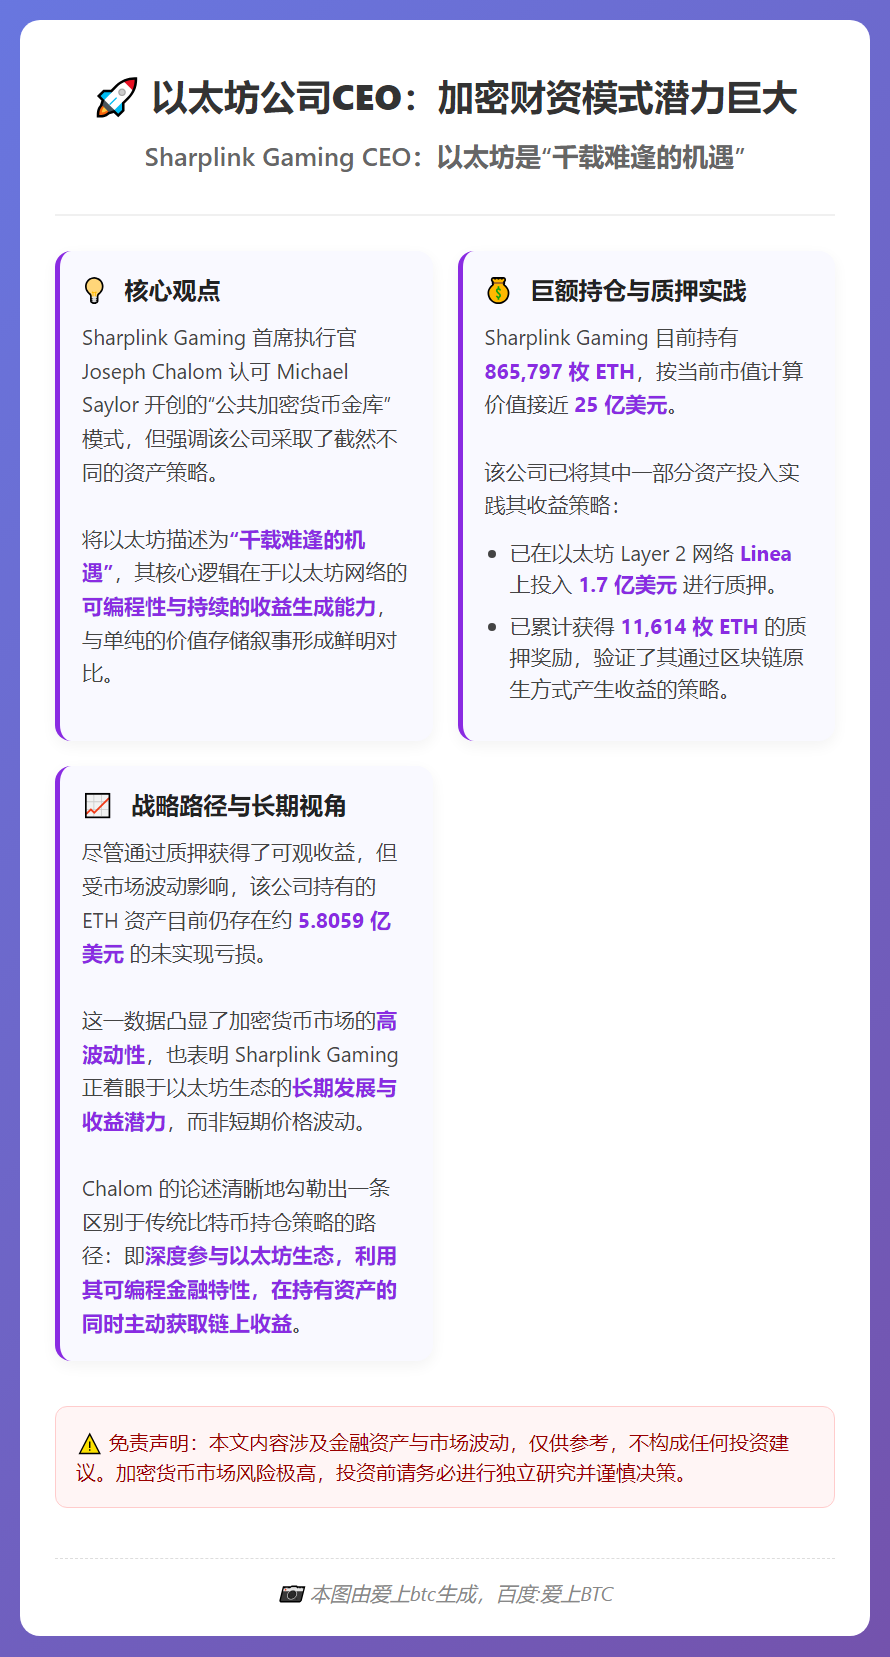The width and height of the screenshot is (890, 1657).
Task: Select the main title 以太坊公司CEO：加密财资模式潜力巨大
Action: pos(474,98)
